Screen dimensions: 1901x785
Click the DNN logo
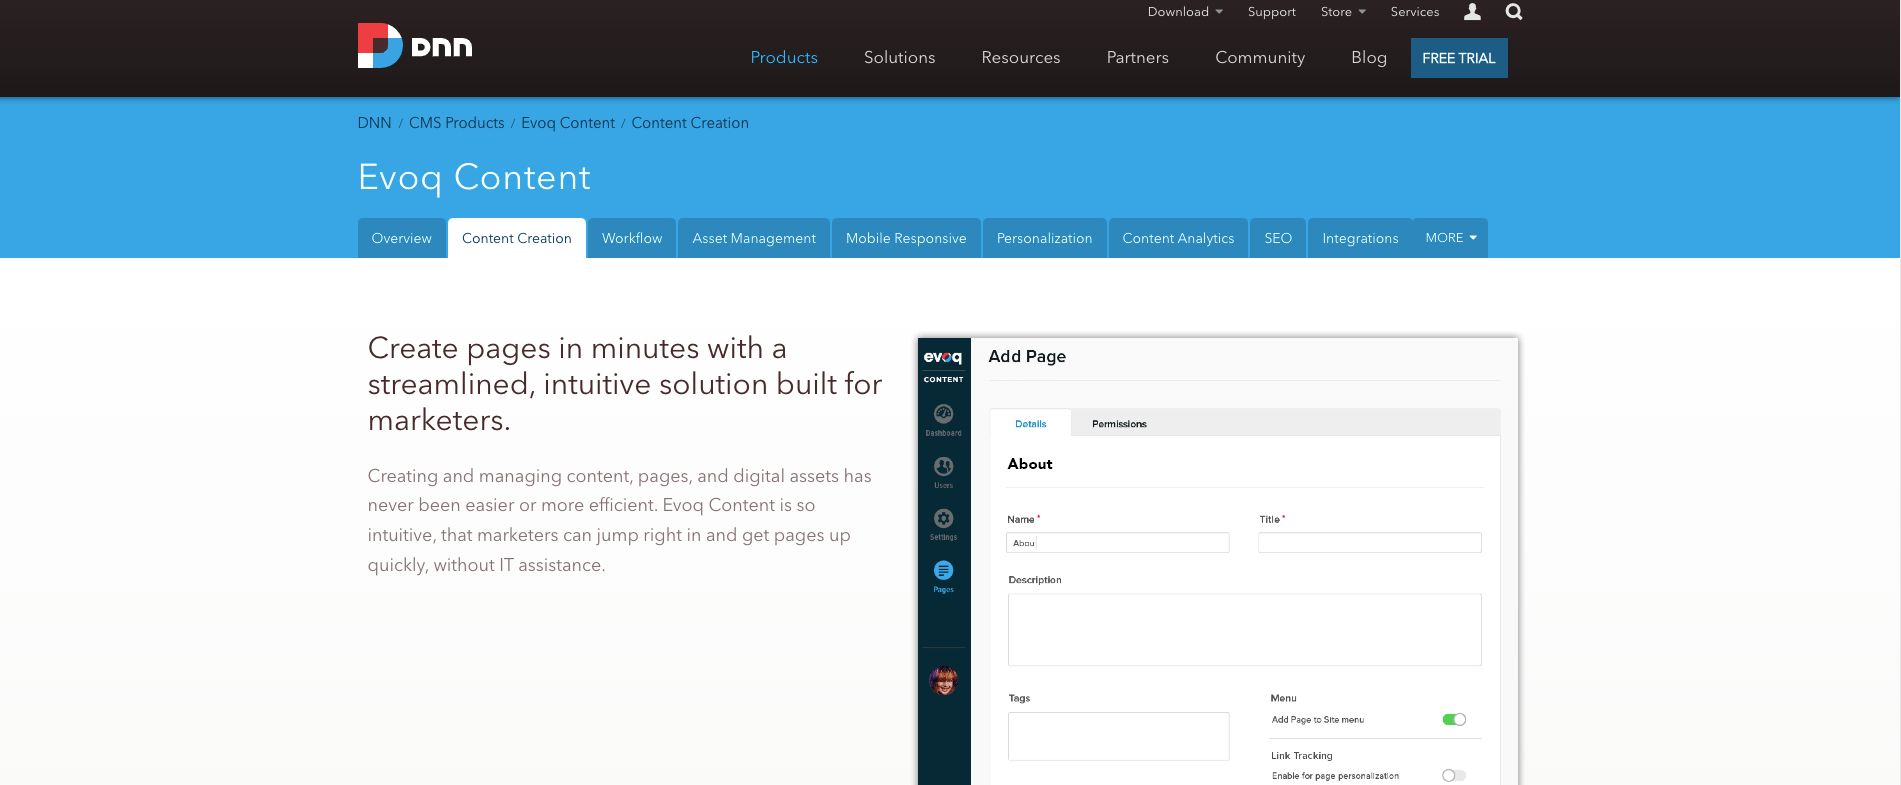pos(415,46)
